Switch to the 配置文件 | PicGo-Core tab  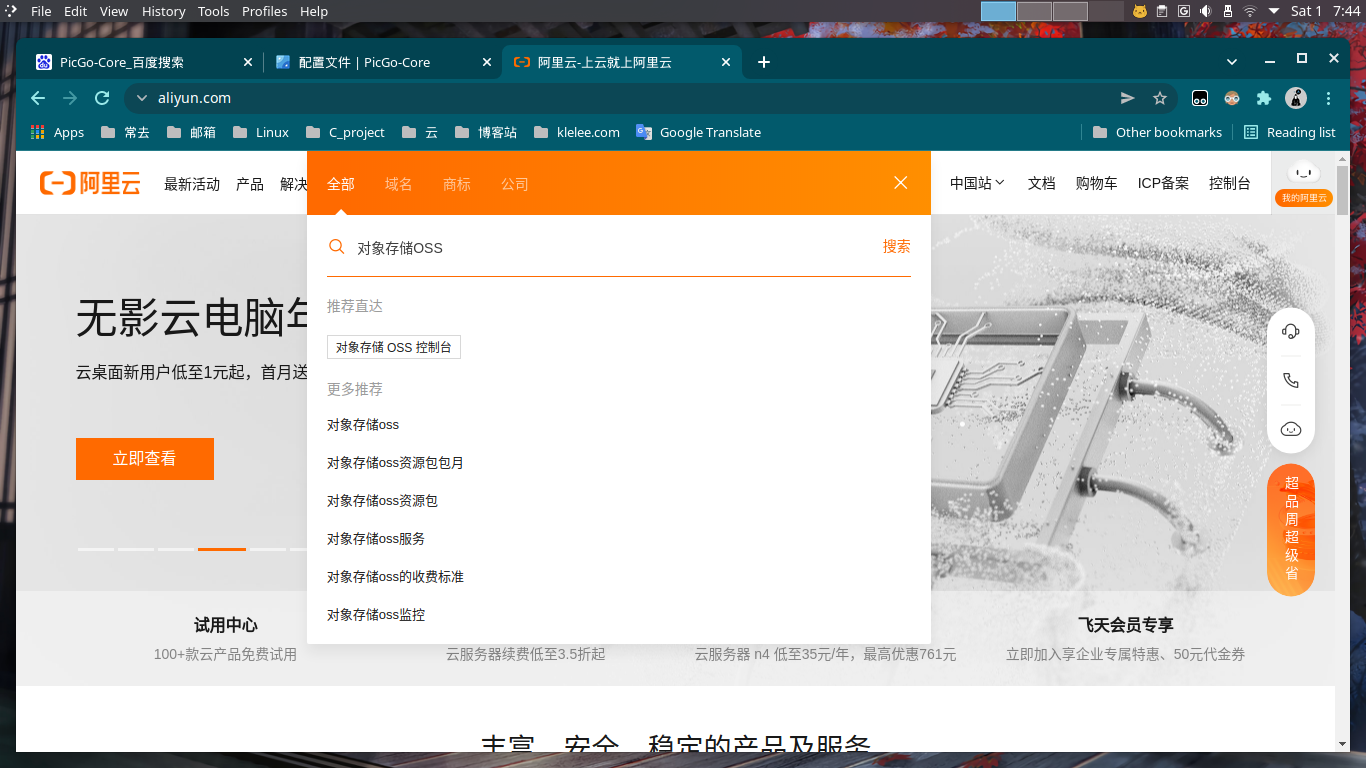tap(381, 62)
